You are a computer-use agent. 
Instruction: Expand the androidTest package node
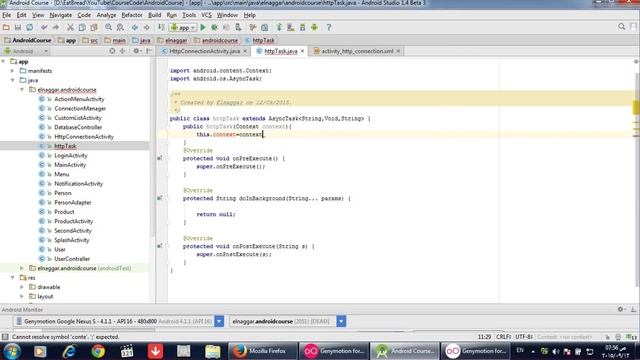[x=22, y=268]
